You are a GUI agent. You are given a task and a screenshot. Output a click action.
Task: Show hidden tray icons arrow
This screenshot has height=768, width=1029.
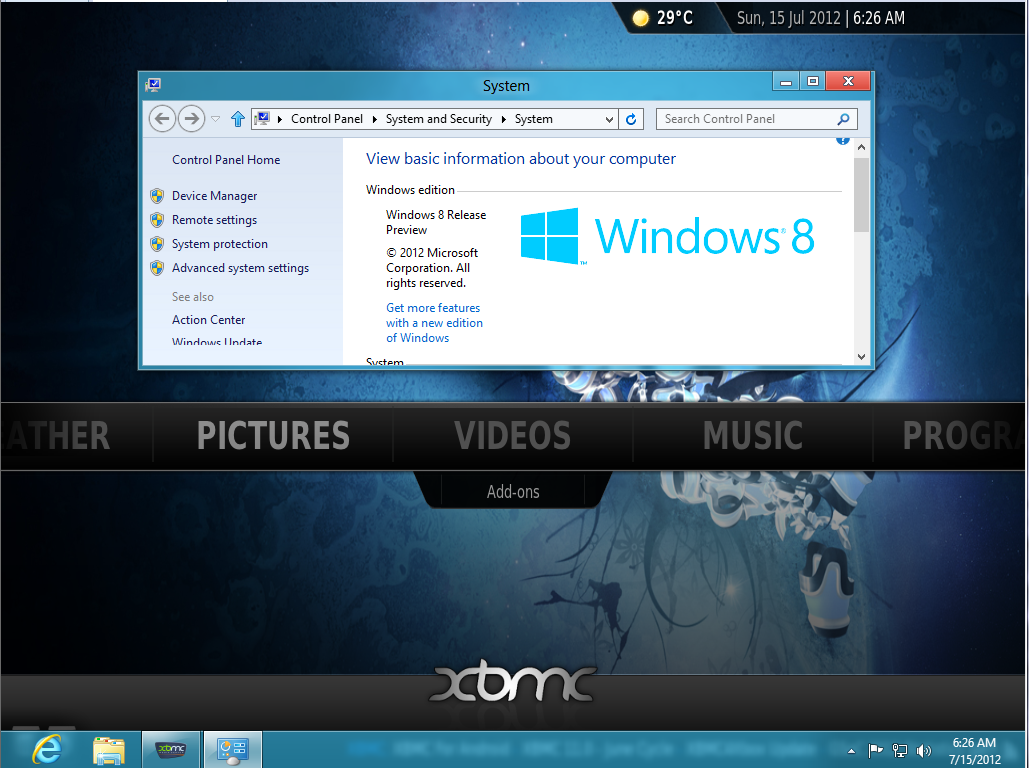coord(851,751)
